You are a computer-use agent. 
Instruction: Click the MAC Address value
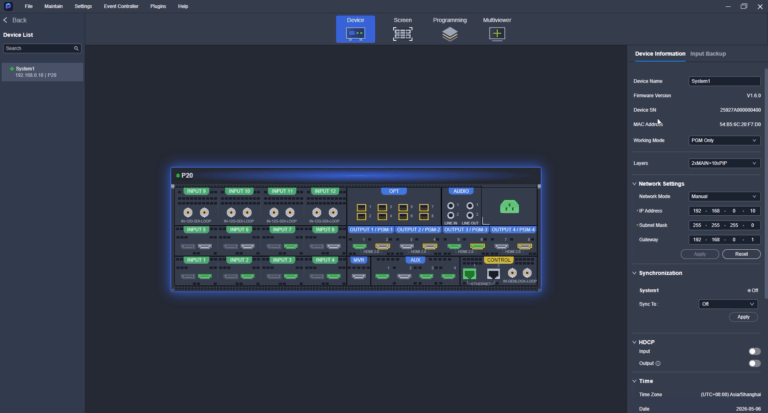(740, 124)
